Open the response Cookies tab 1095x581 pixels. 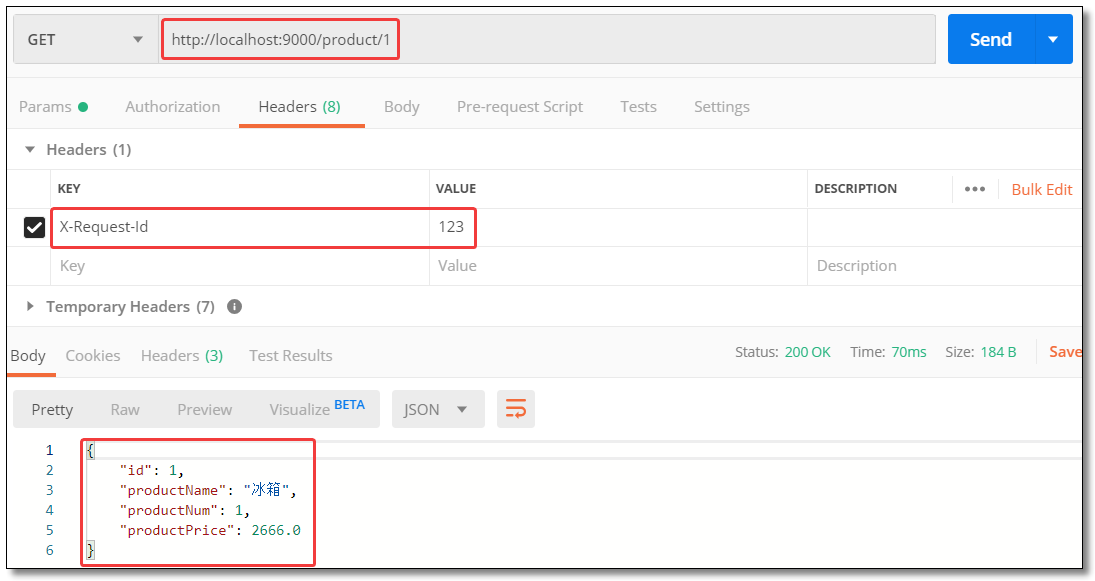pos(93,355)
